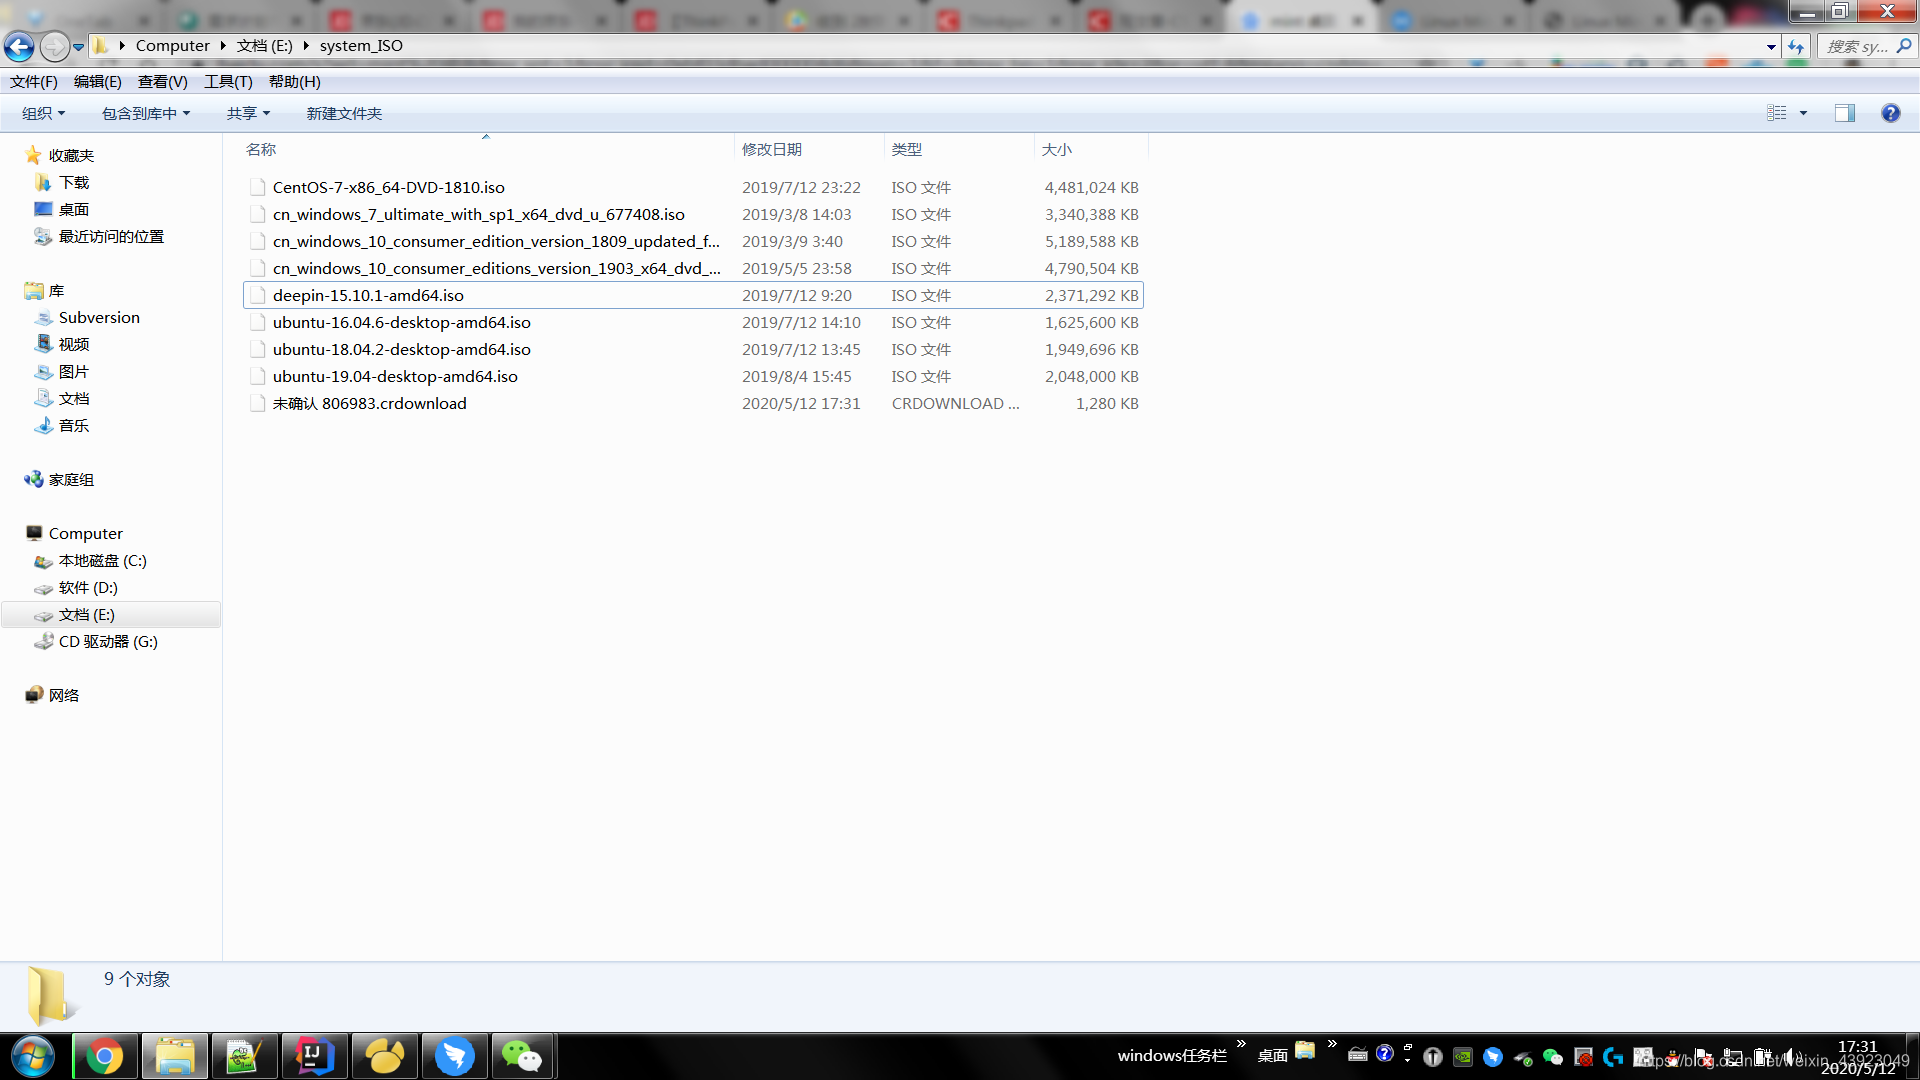Expand the view options dropdown arrow
Viewport: 1920px width, 1080px height.
point(1803,113)
